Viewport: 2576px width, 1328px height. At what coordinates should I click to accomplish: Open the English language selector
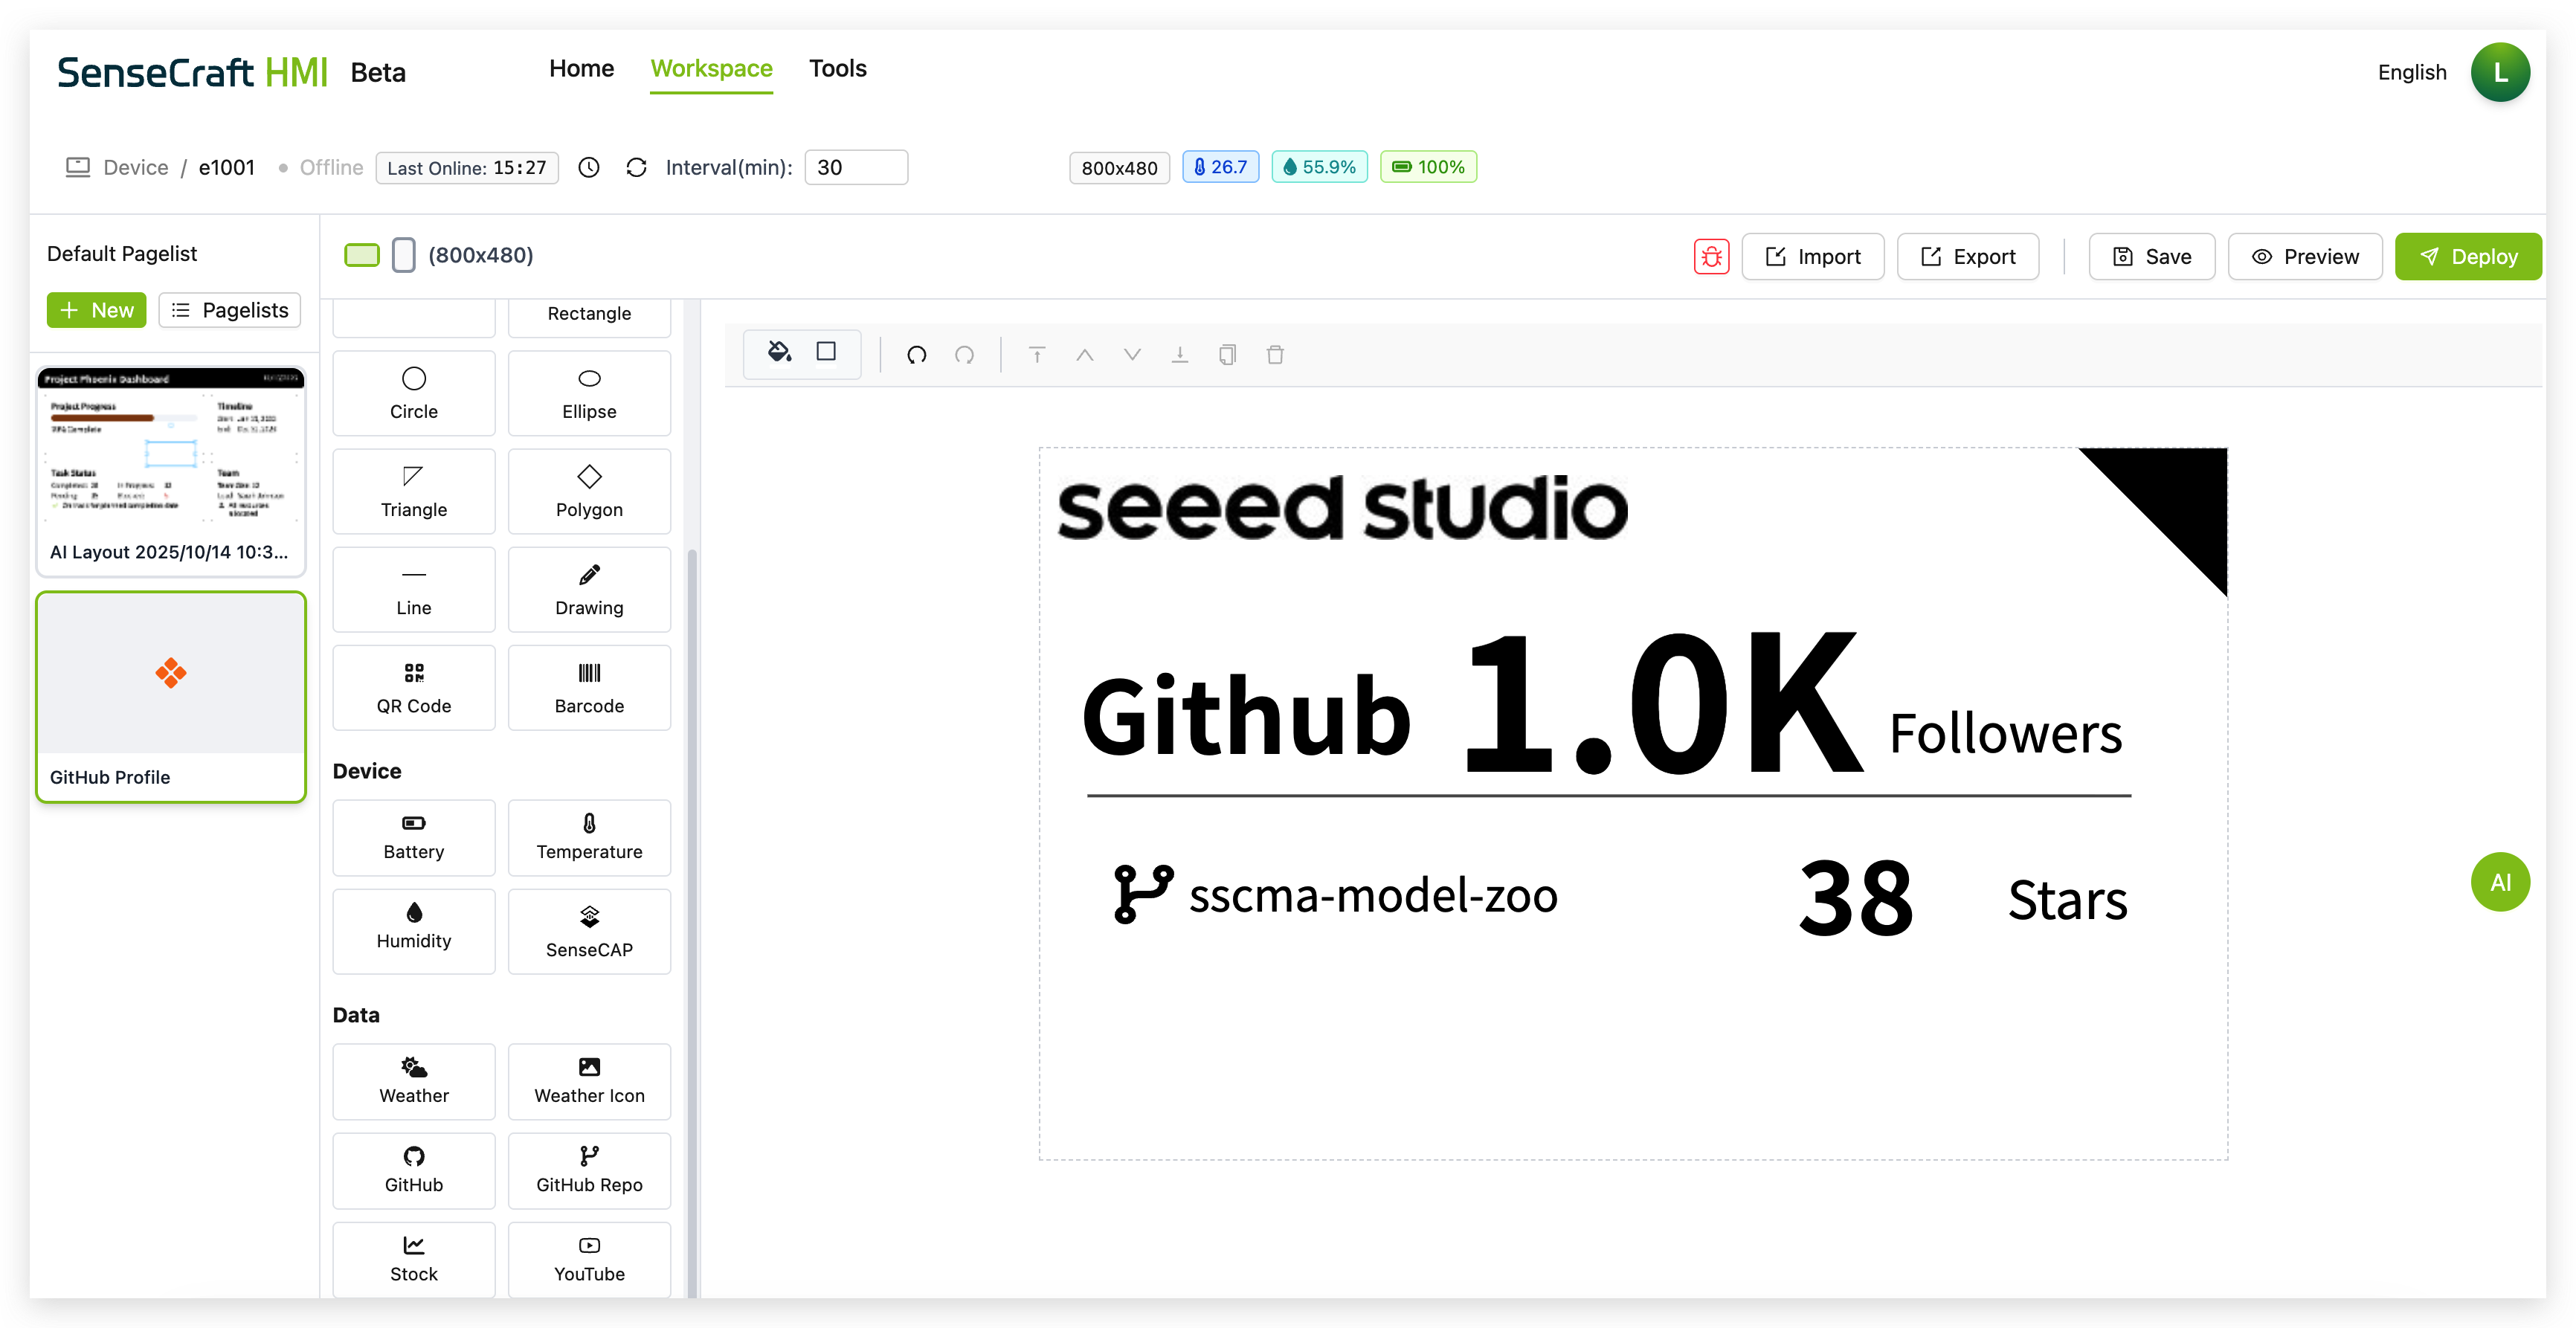(x=2411, y=72)
